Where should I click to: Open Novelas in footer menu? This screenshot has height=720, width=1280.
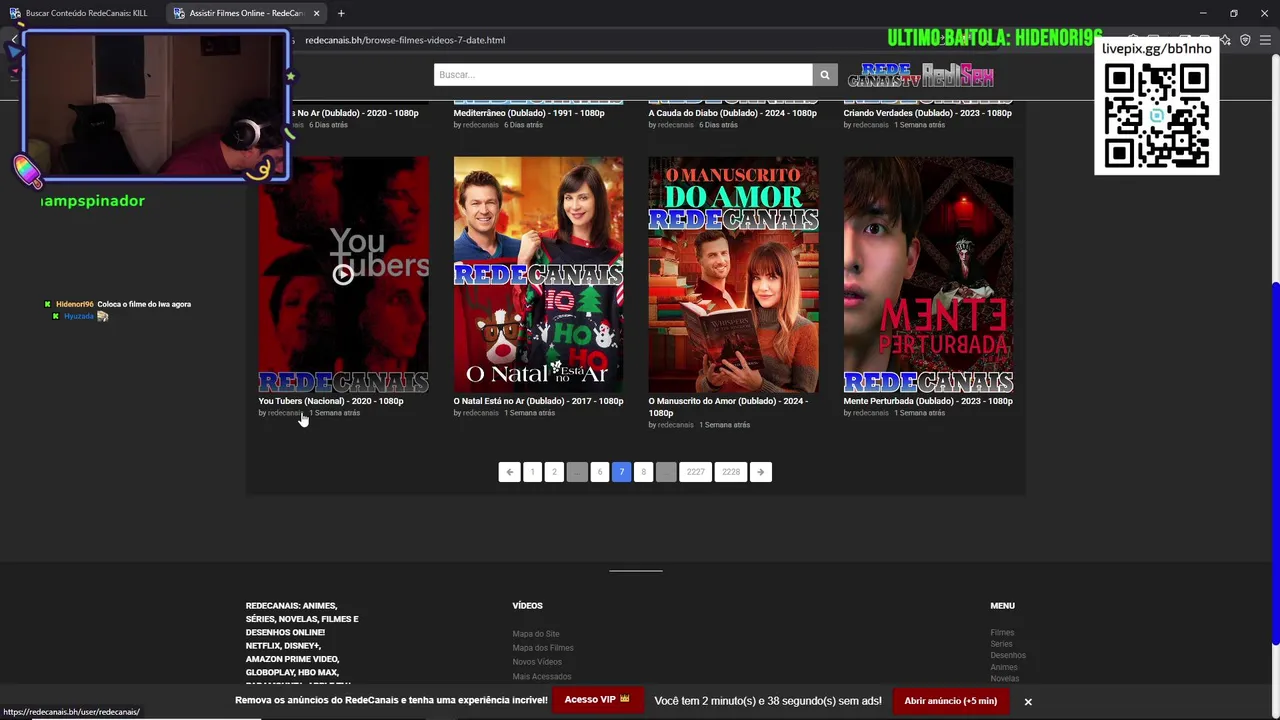[x=1005, y=679]
